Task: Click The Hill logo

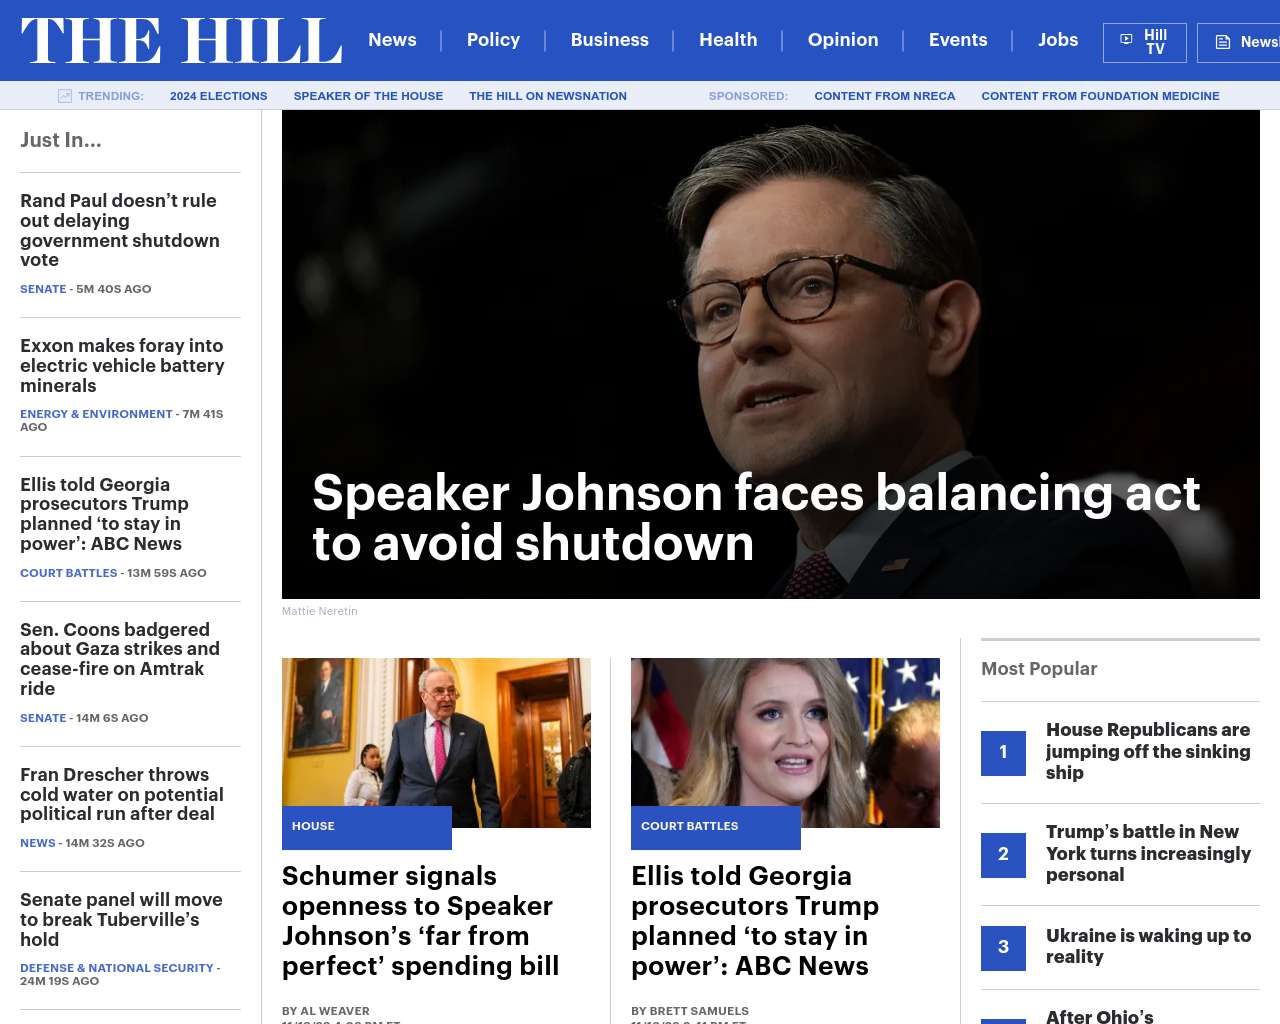Action: 181,41
